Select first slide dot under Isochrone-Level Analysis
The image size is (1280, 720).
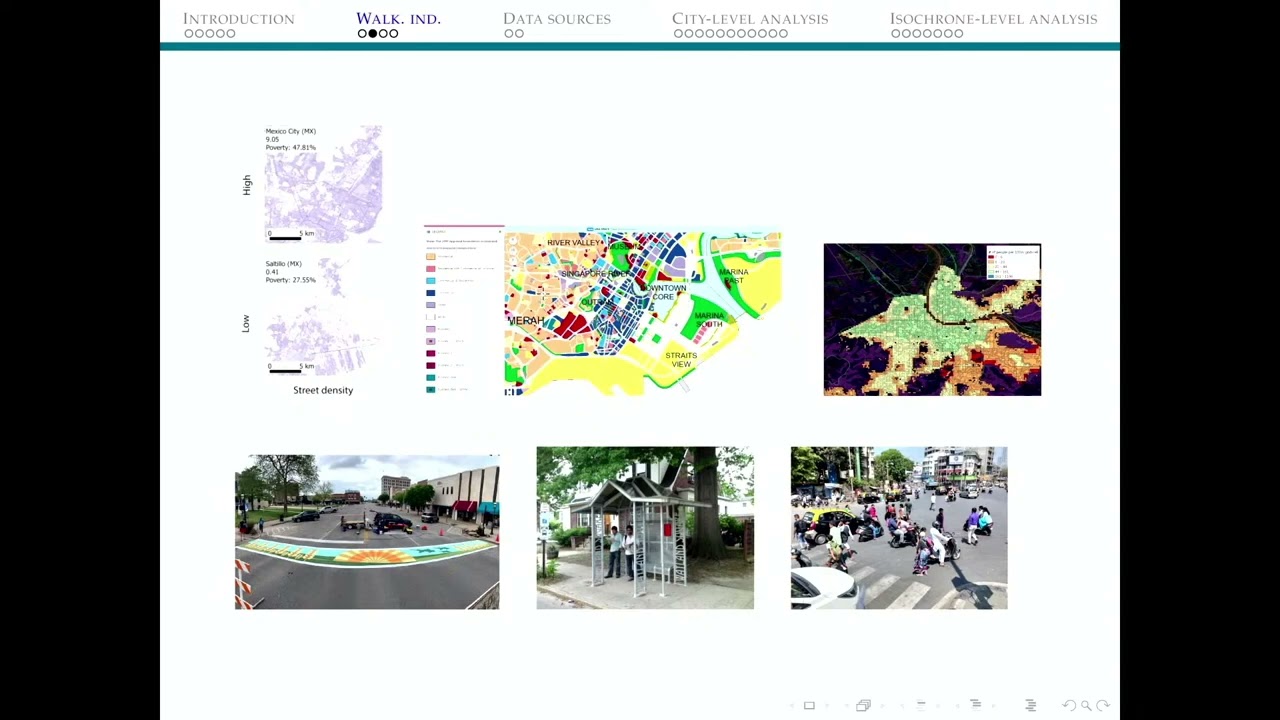tap(896, 34)
